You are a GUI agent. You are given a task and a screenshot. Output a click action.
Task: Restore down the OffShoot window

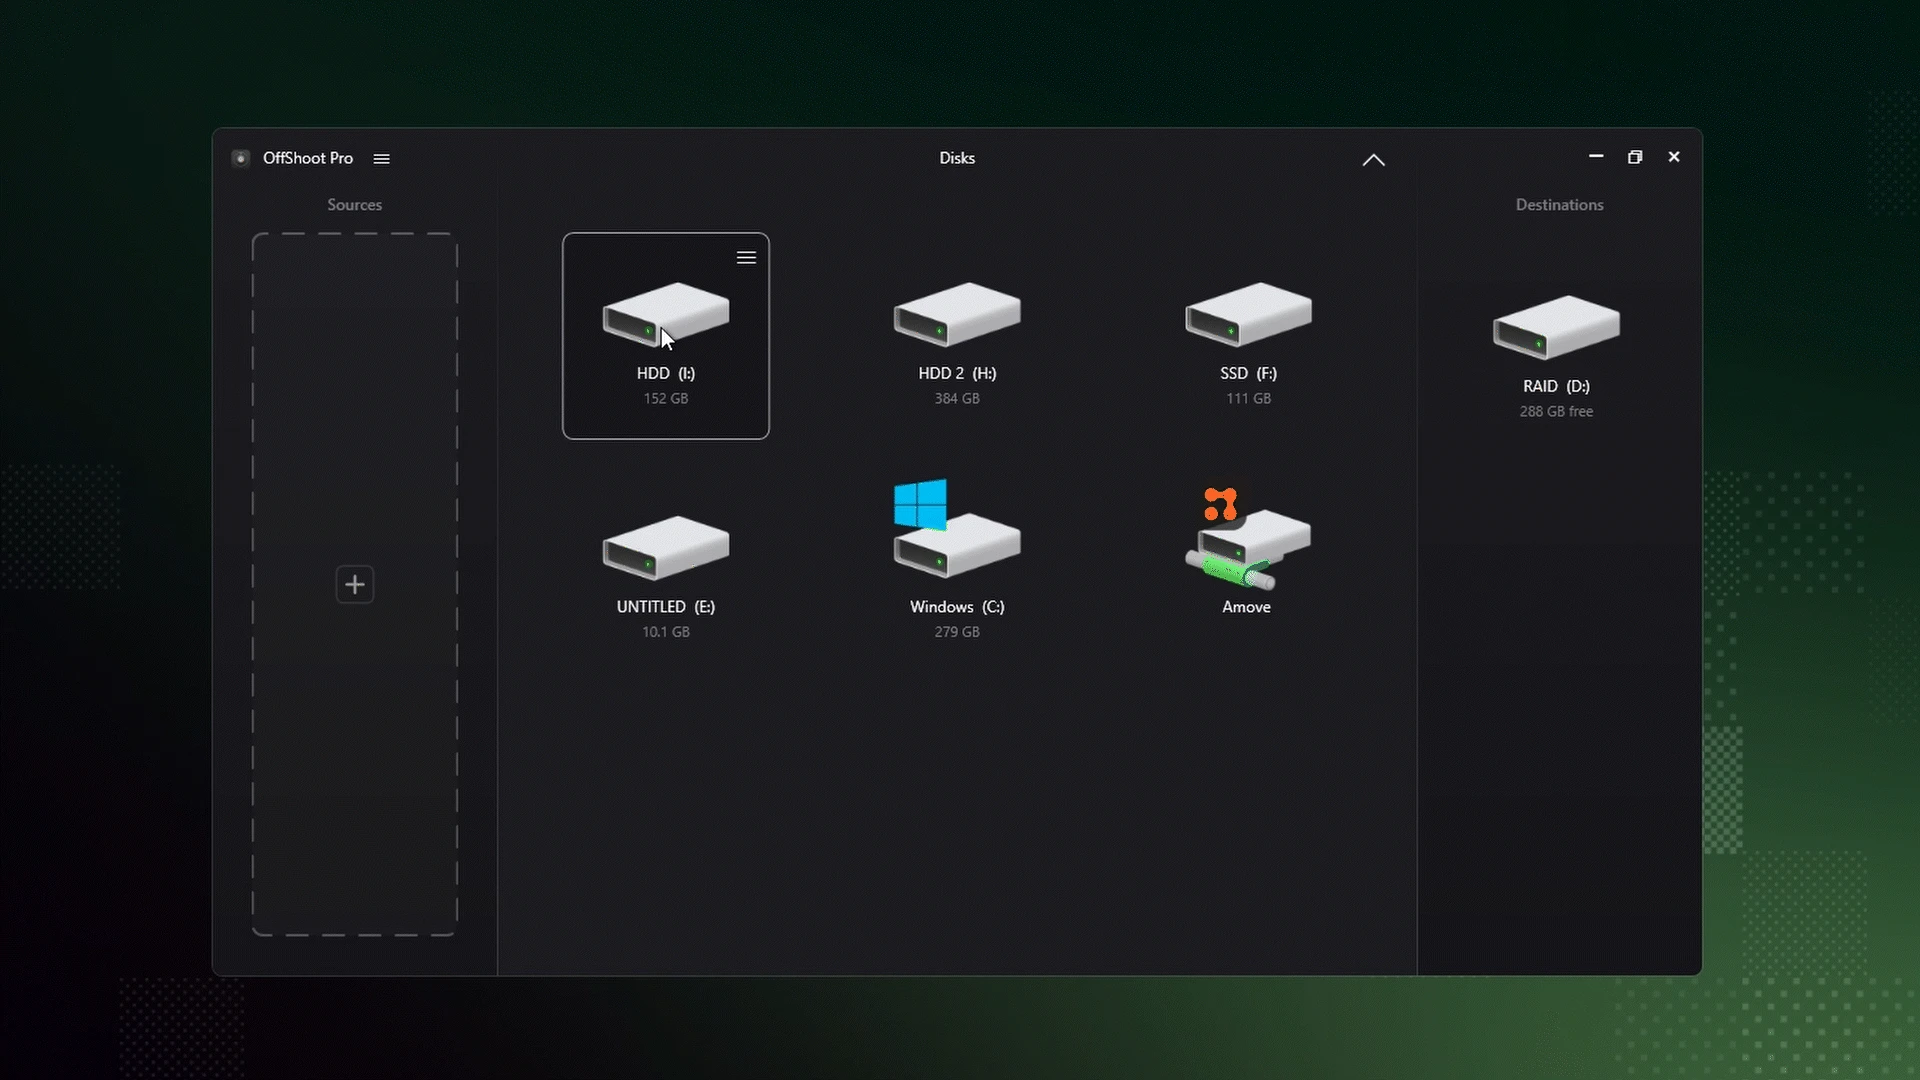click(1635, 157)
